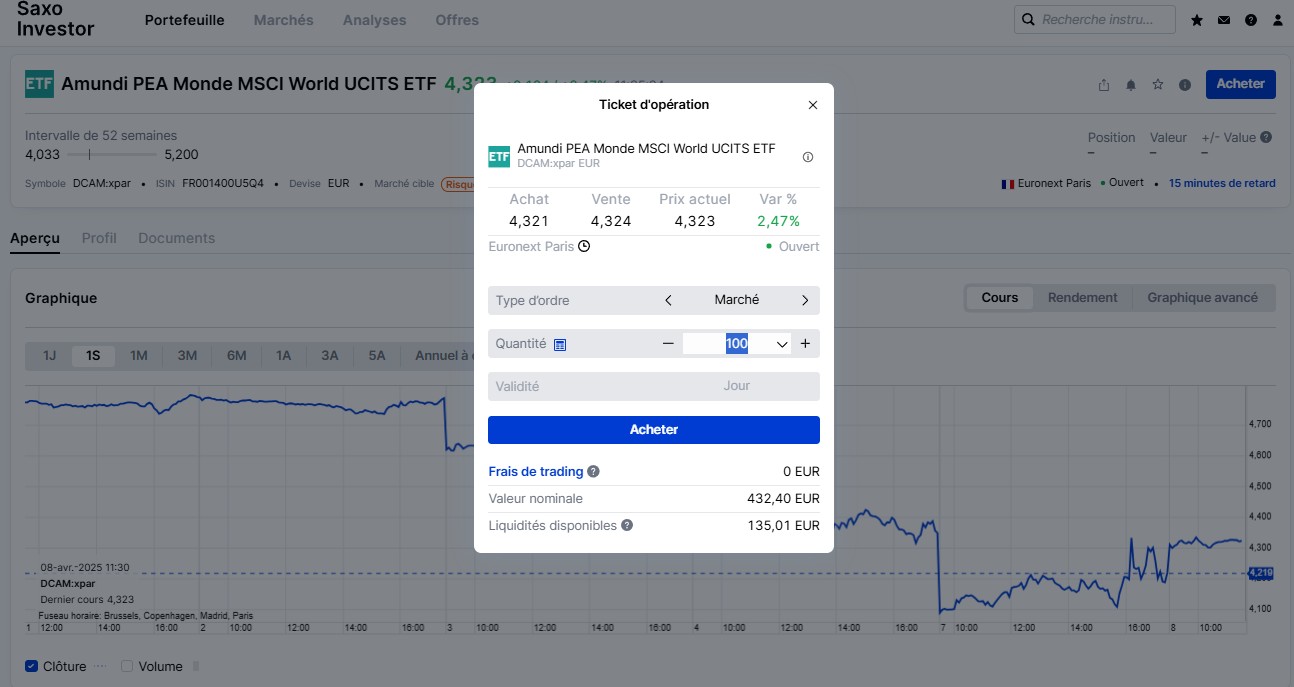Click the Liquidités disponibles amount 135,01 EUR
1294x687 pixels.
783,525
